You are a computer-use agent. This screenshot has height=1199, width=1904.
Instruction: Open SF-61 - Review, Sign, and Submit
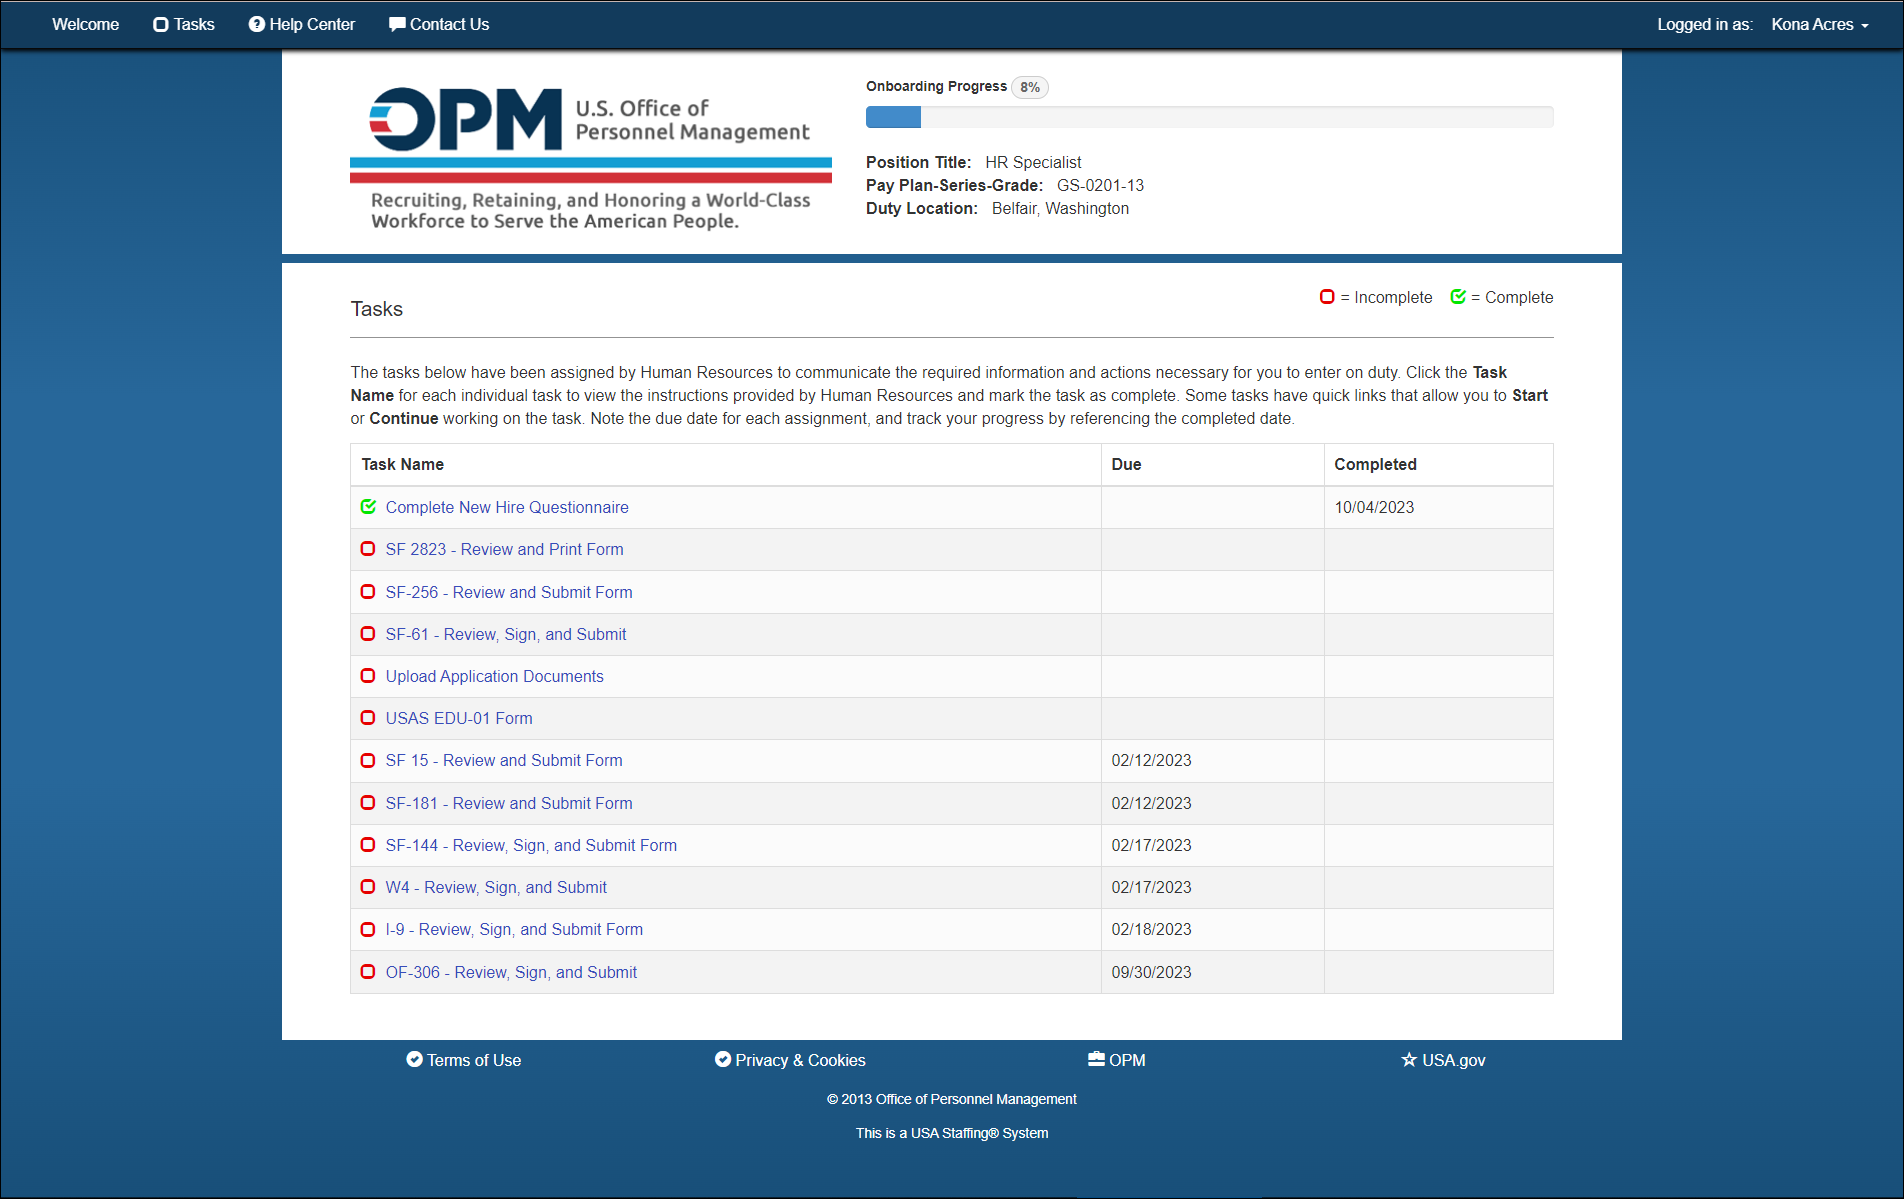coord(506,634)
